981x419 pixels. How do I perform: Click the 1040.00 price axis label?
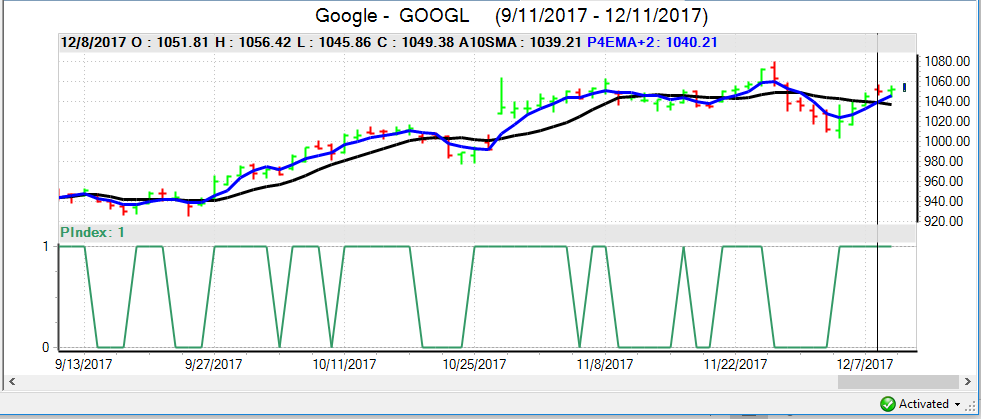coord(945,101)
